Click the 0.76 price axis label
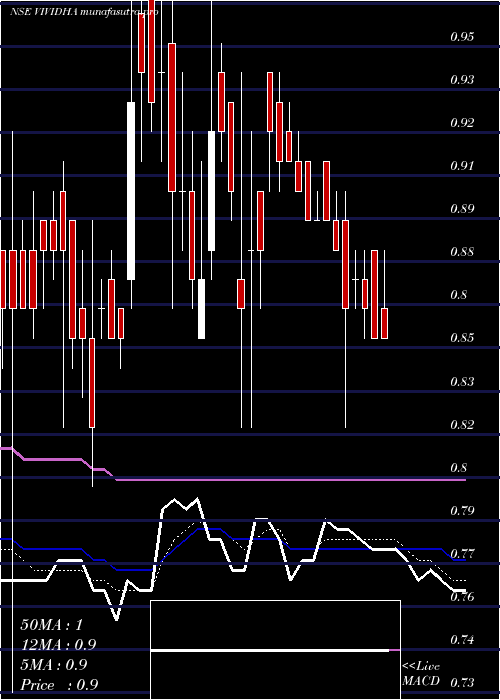The height and width of the screenshot is (700, 500). coord(462,597)
